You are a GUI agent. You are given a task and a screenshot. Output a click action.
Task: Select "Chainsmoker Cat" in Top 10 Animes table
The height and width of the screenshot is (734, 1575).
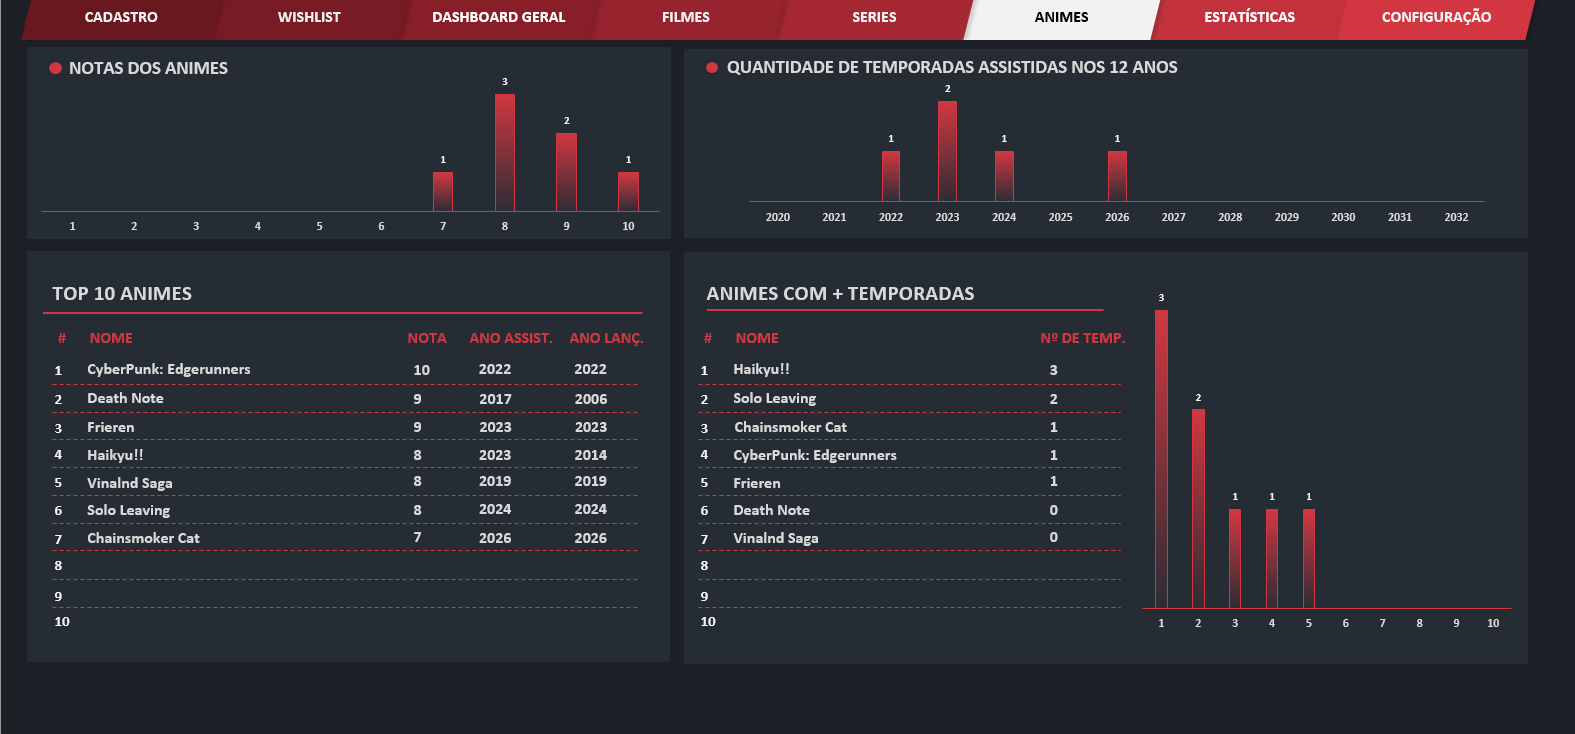click(143, 538)
